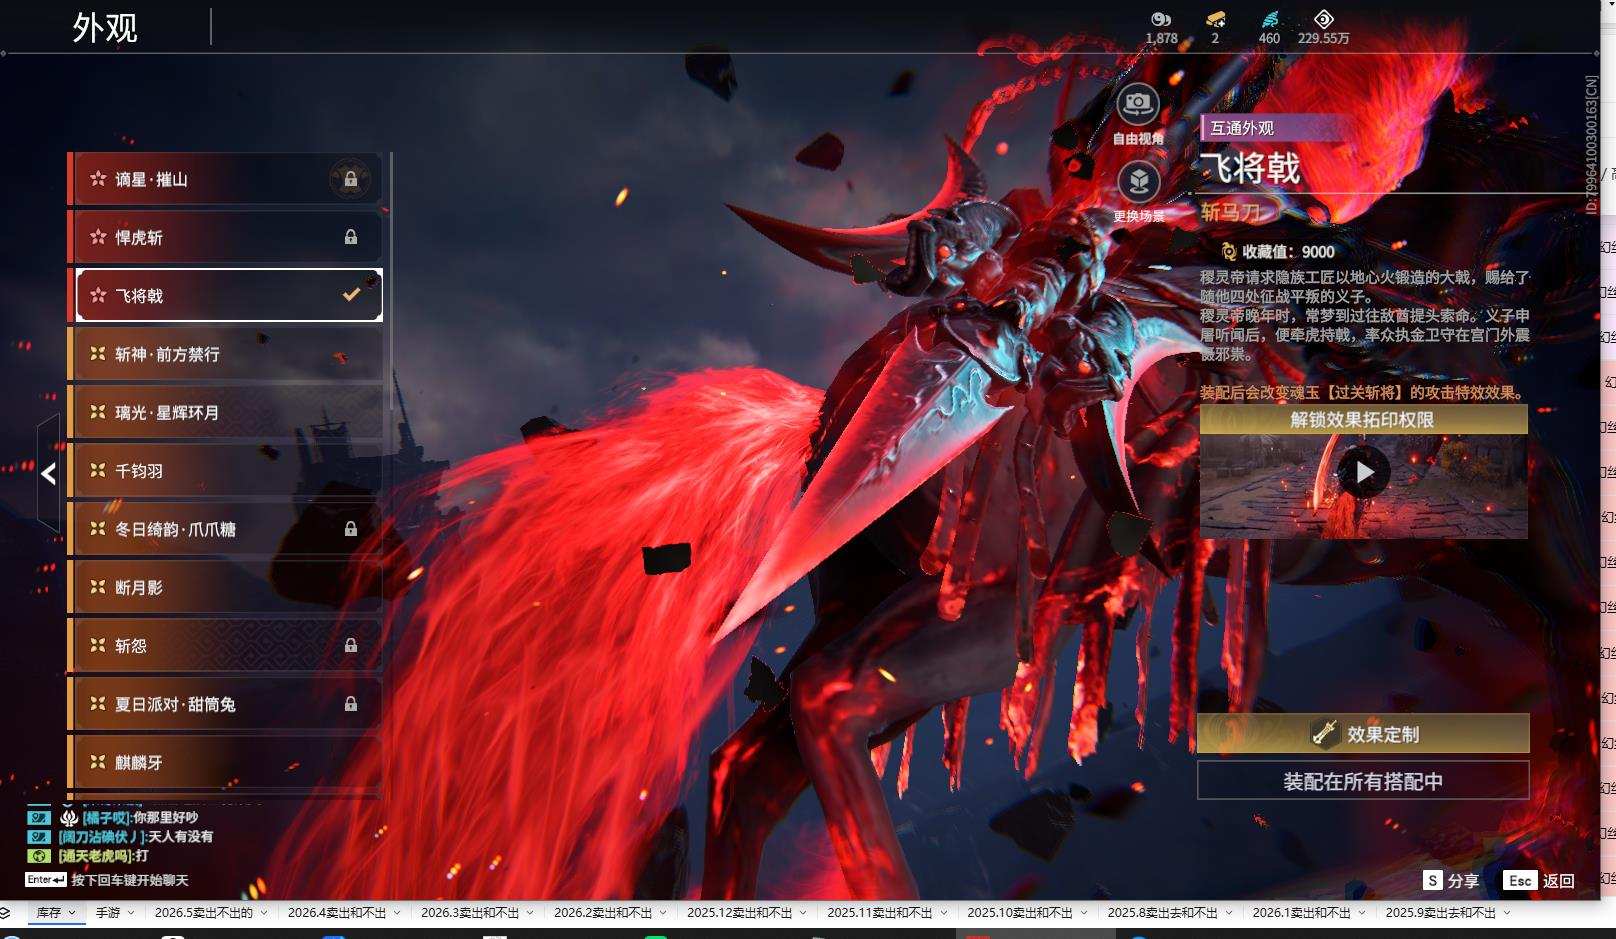The height and width of the screenshot is (939, 1616).
Task: Click the 外观 page title
Action: pyautogui.click(x=105, y=27)
